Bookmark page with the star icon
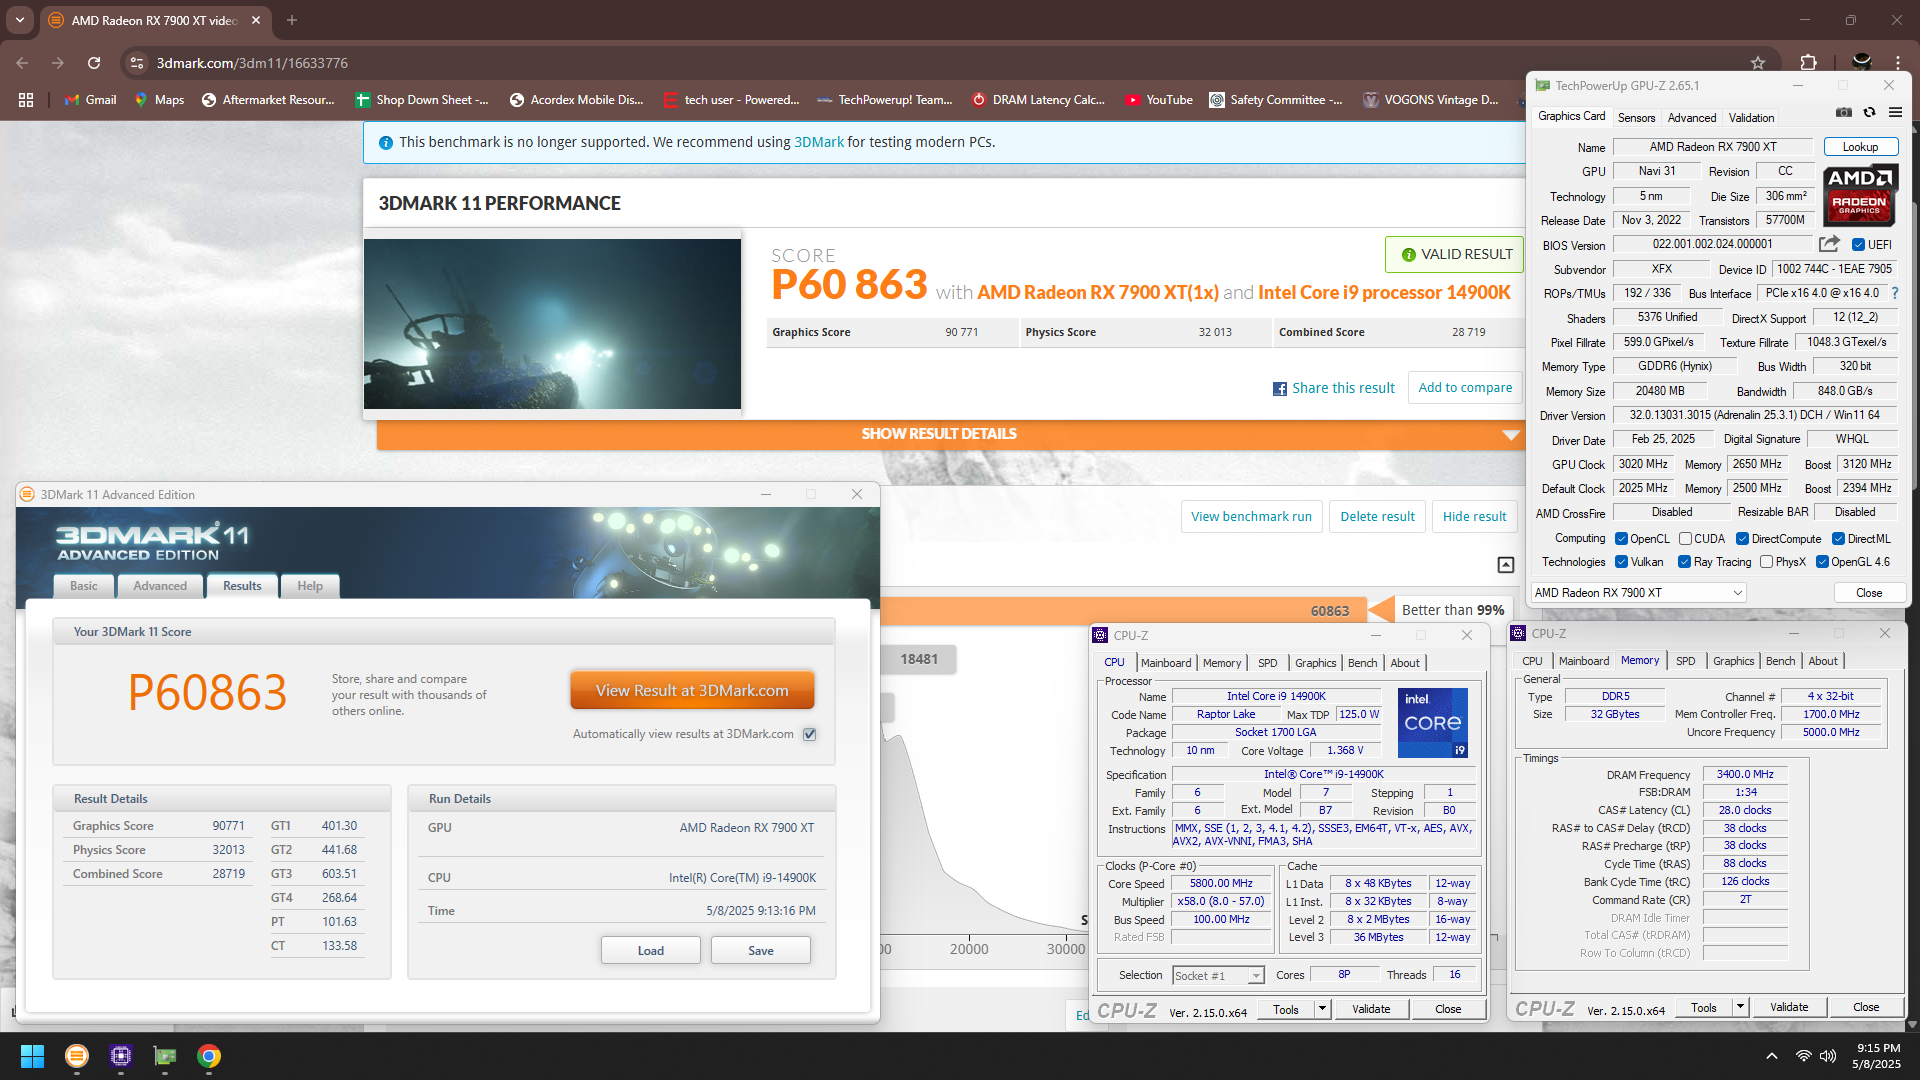1920x1080 pixels. click(x=1758, y=63)
